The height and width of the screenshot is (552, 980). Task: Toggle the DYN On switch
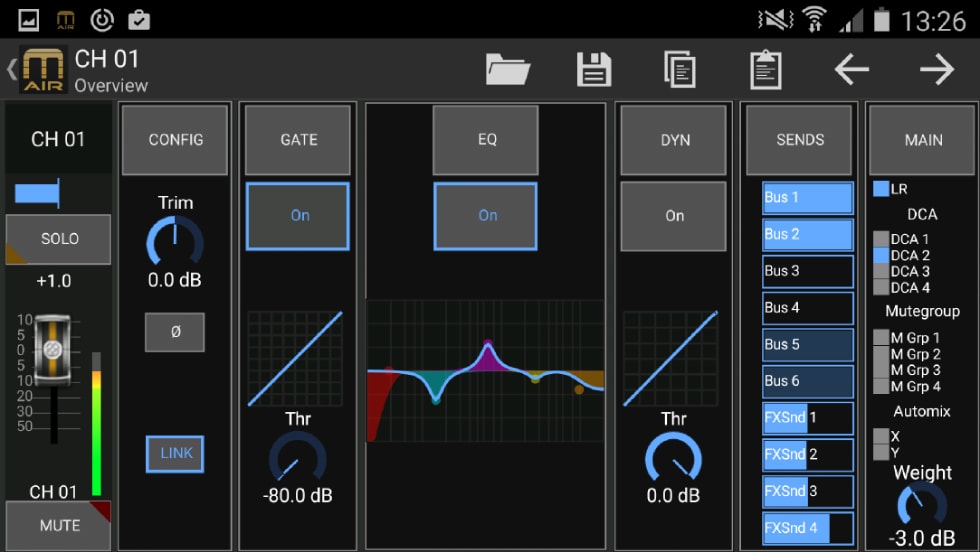[x=673, y=216]
